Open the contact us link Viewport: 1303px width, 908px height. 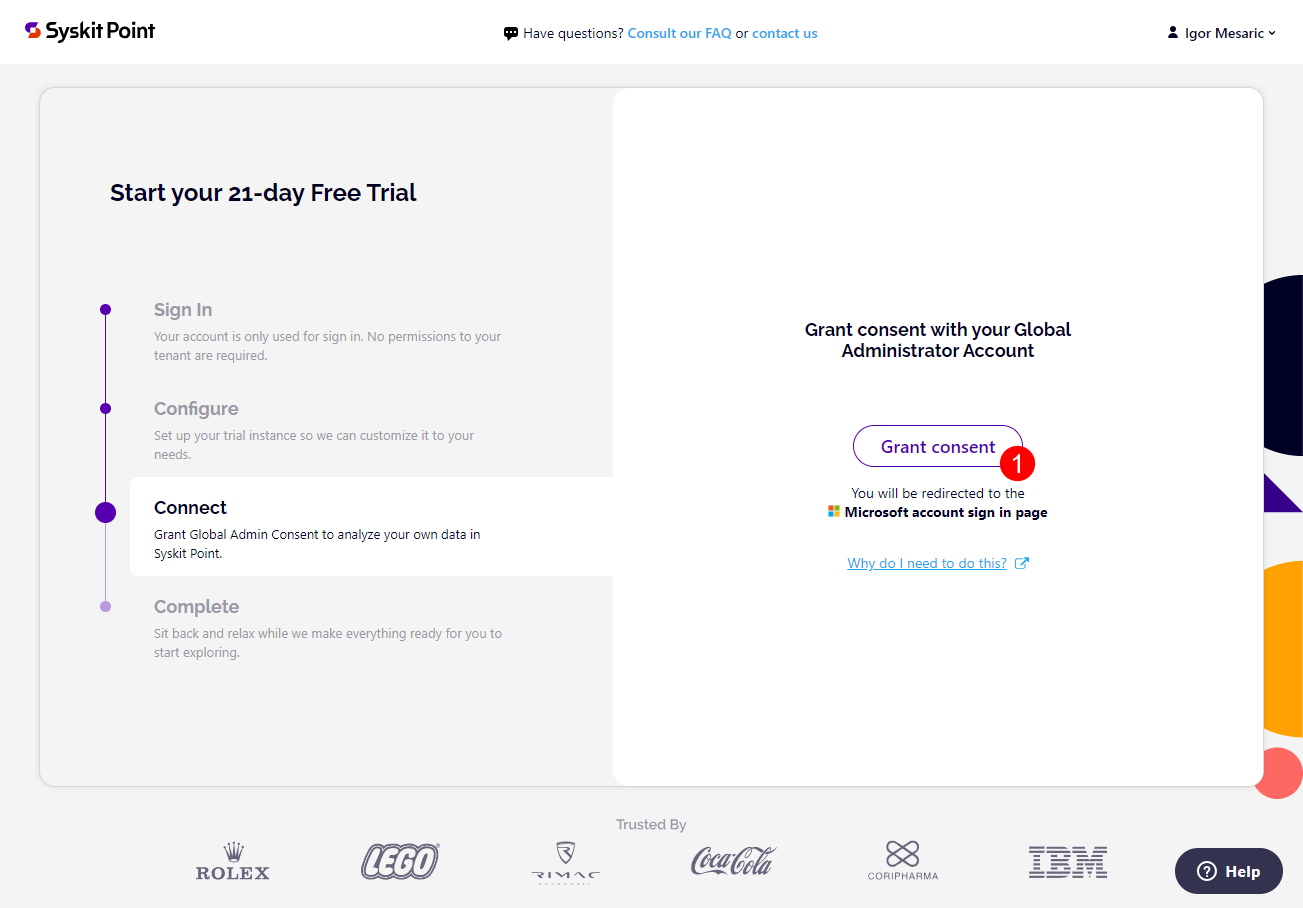coord(784,33)
